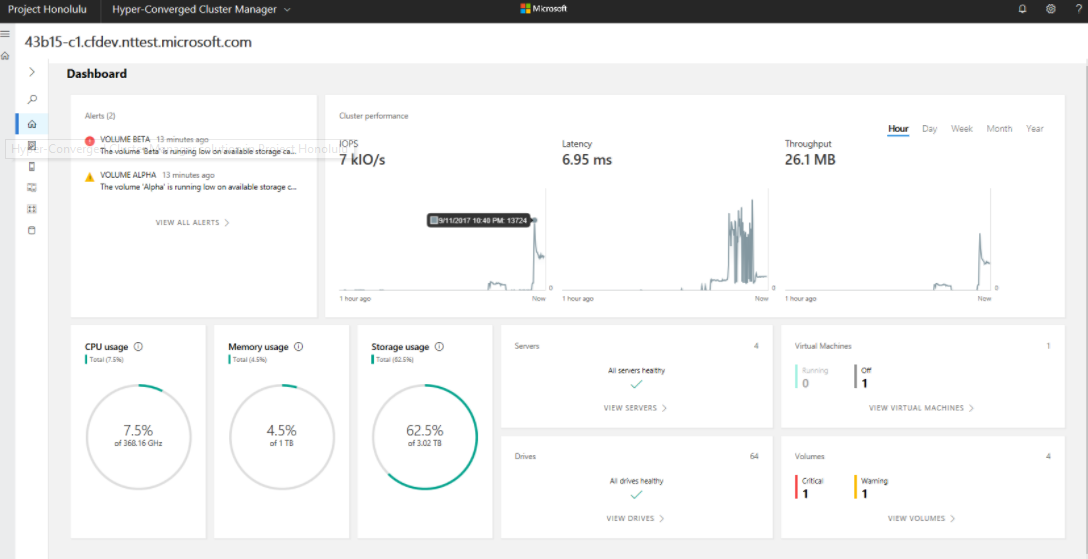Screen dimensions: 1088x559
Task: Open the notifications bell icon
Action: coord(1022,9)
